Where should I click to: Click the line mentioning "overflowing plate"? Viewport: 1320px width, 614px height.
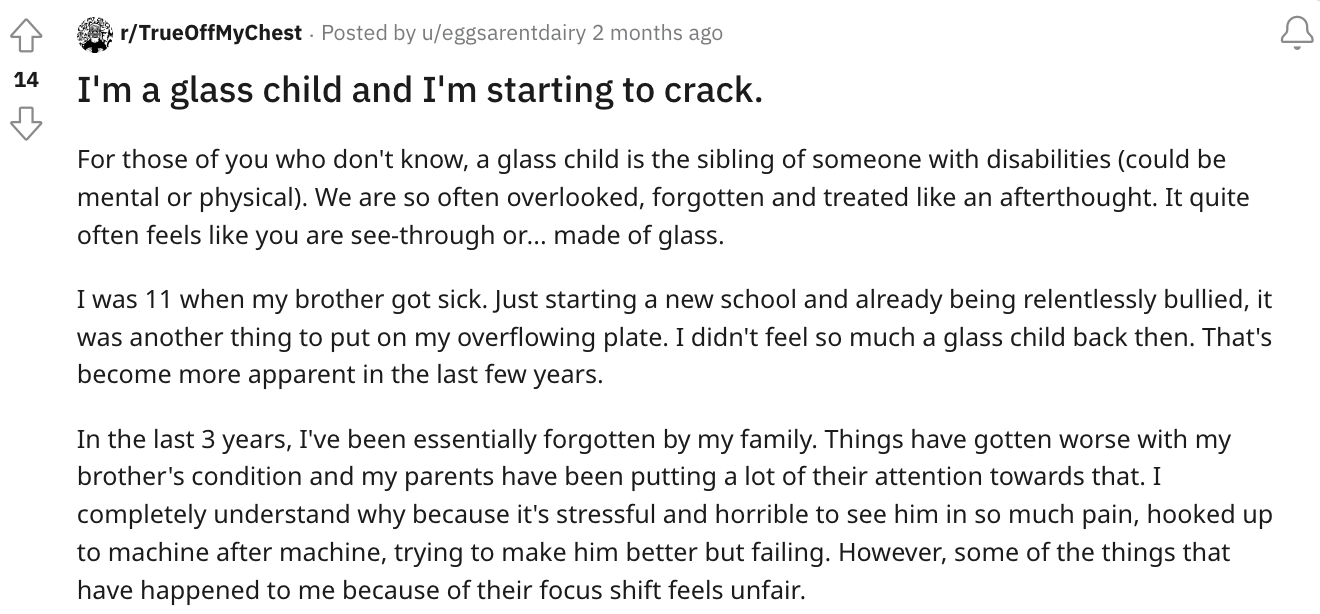coord(674,337)
